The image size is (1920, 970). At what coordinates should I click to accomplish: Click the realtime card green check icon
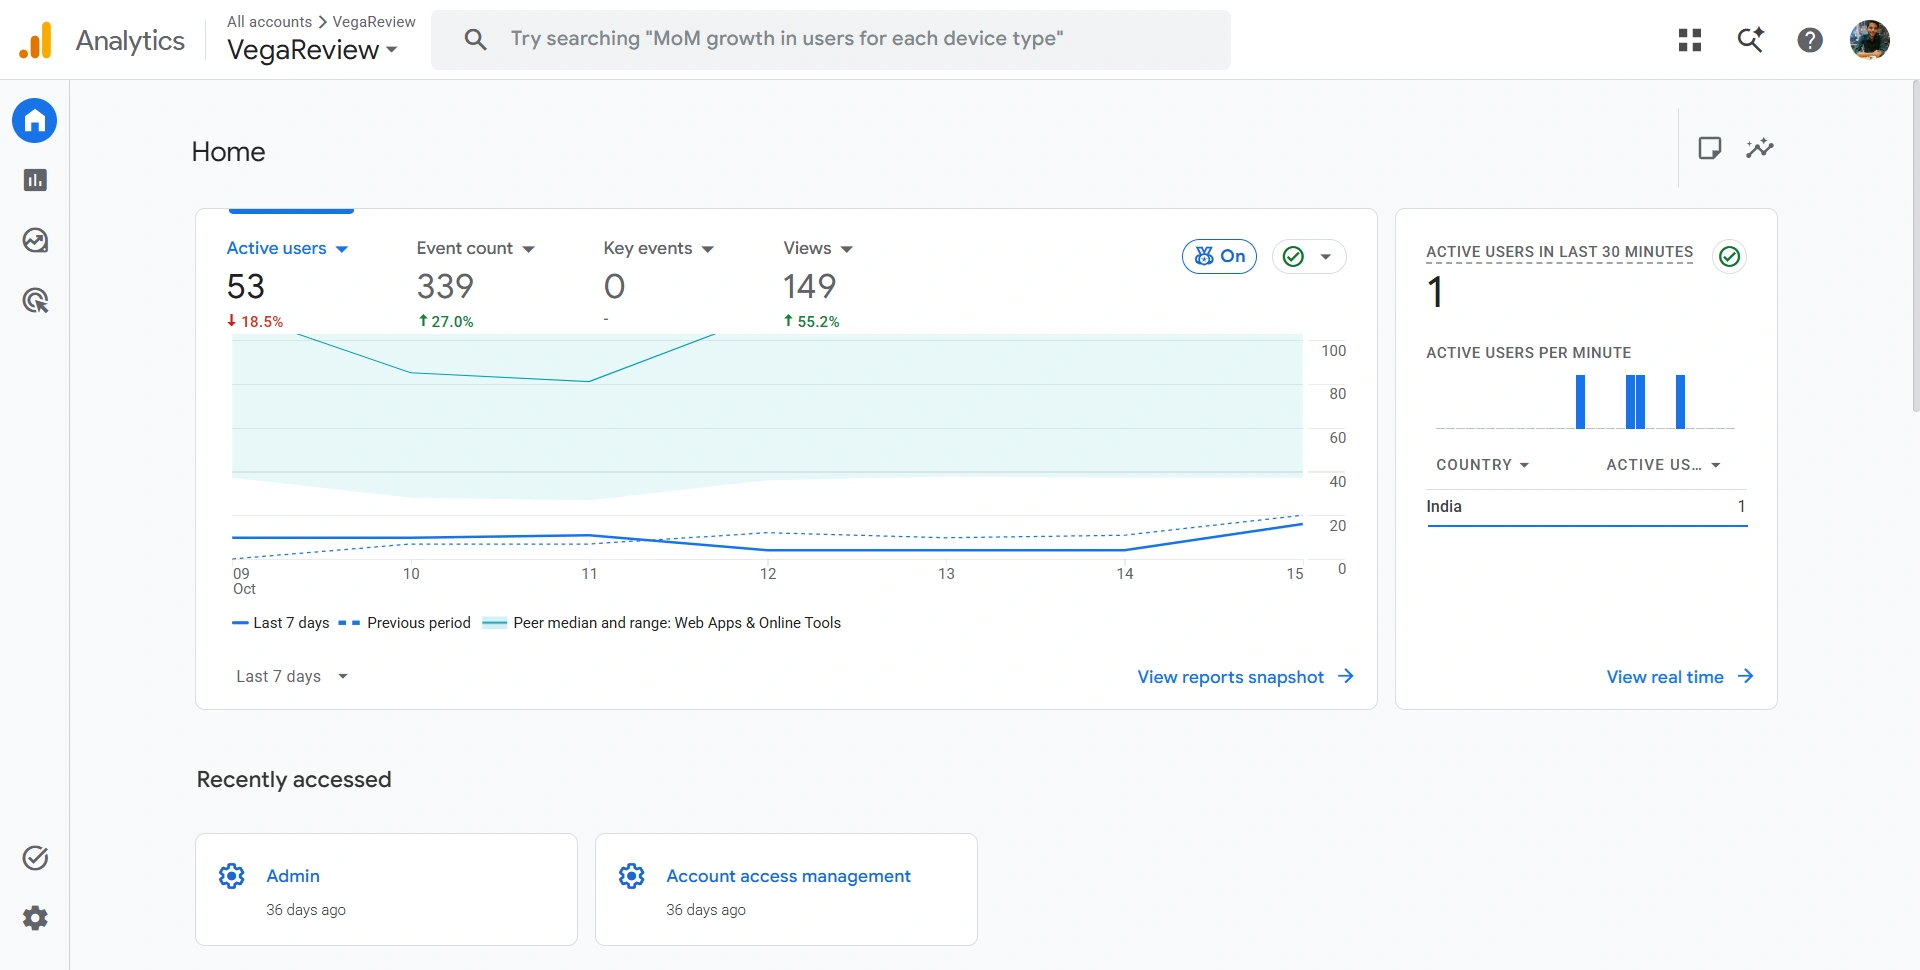click(1729, 257)
